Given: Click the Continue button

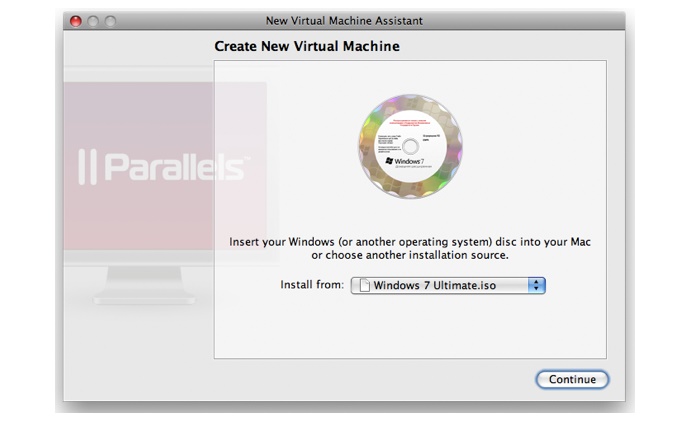Looking at the screenshot, I should pyautogui.click(x=572, y=379).
